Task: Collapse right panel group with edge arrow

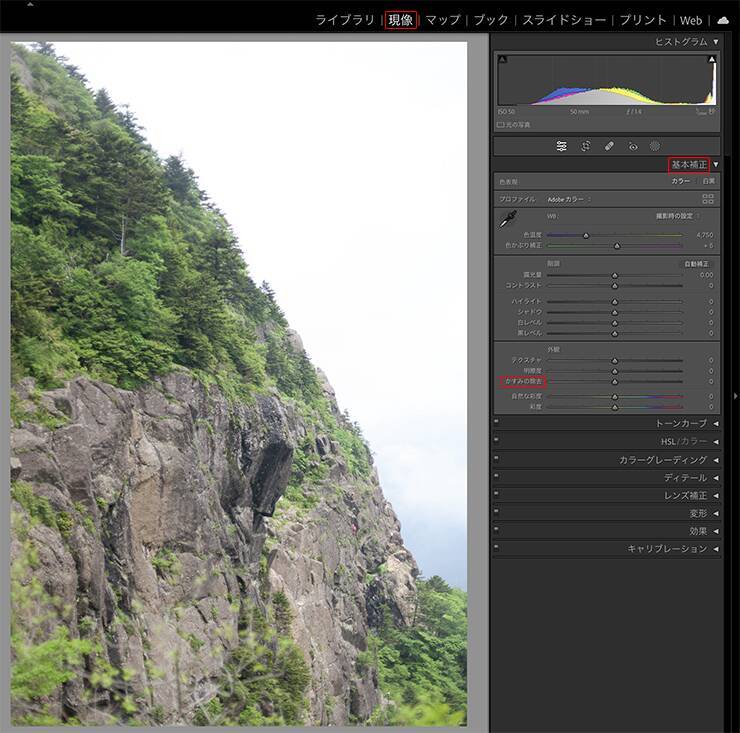Action: click(x=735, y=396)
